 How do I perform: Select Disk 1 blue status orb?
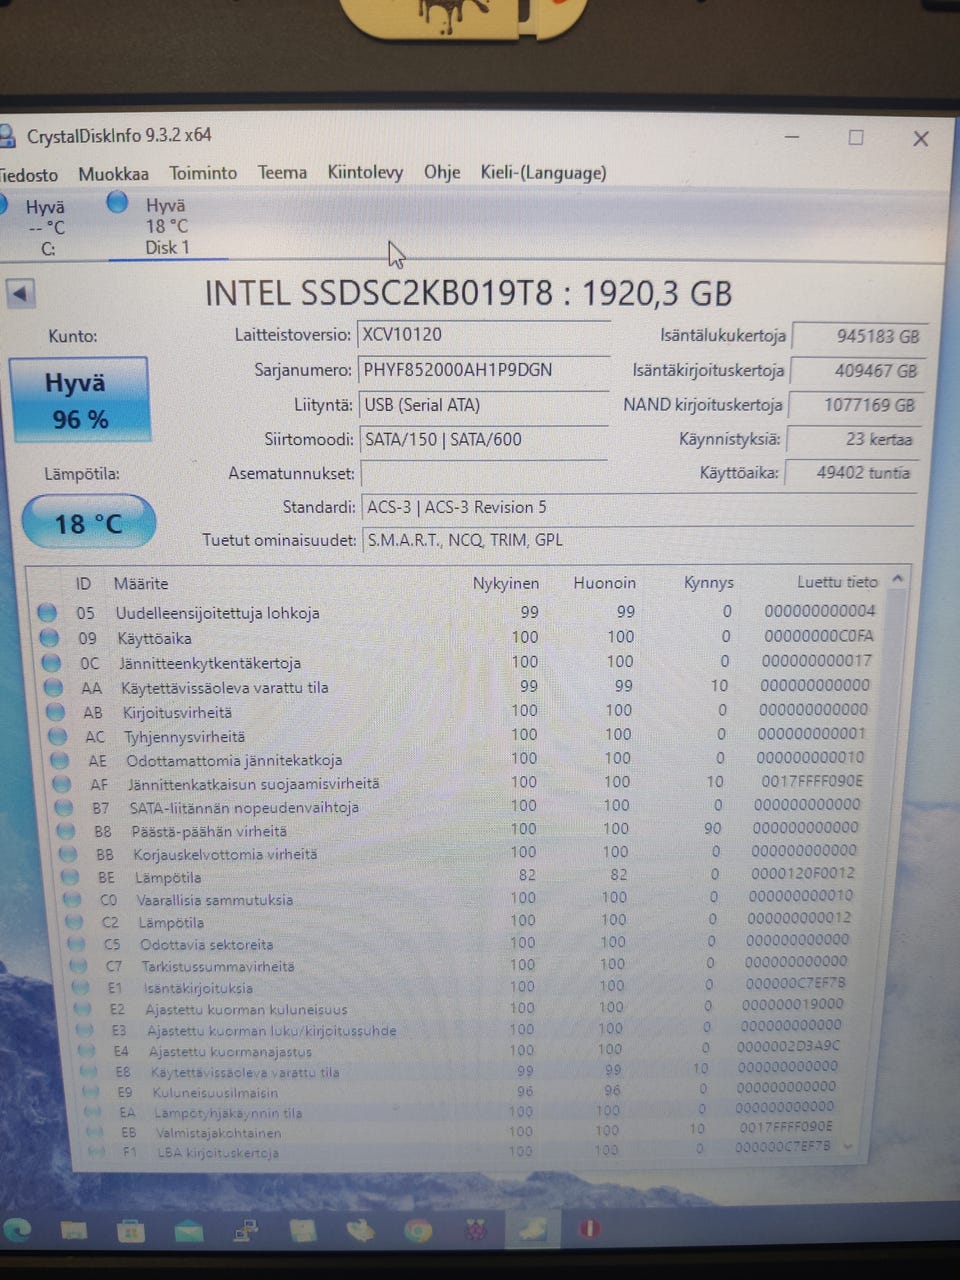118,202
